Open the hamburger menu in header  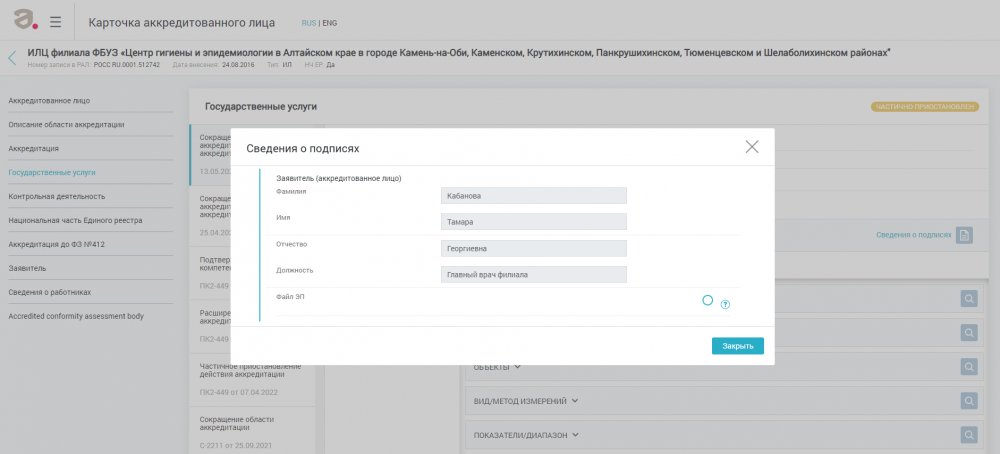(x=55, y=22)
